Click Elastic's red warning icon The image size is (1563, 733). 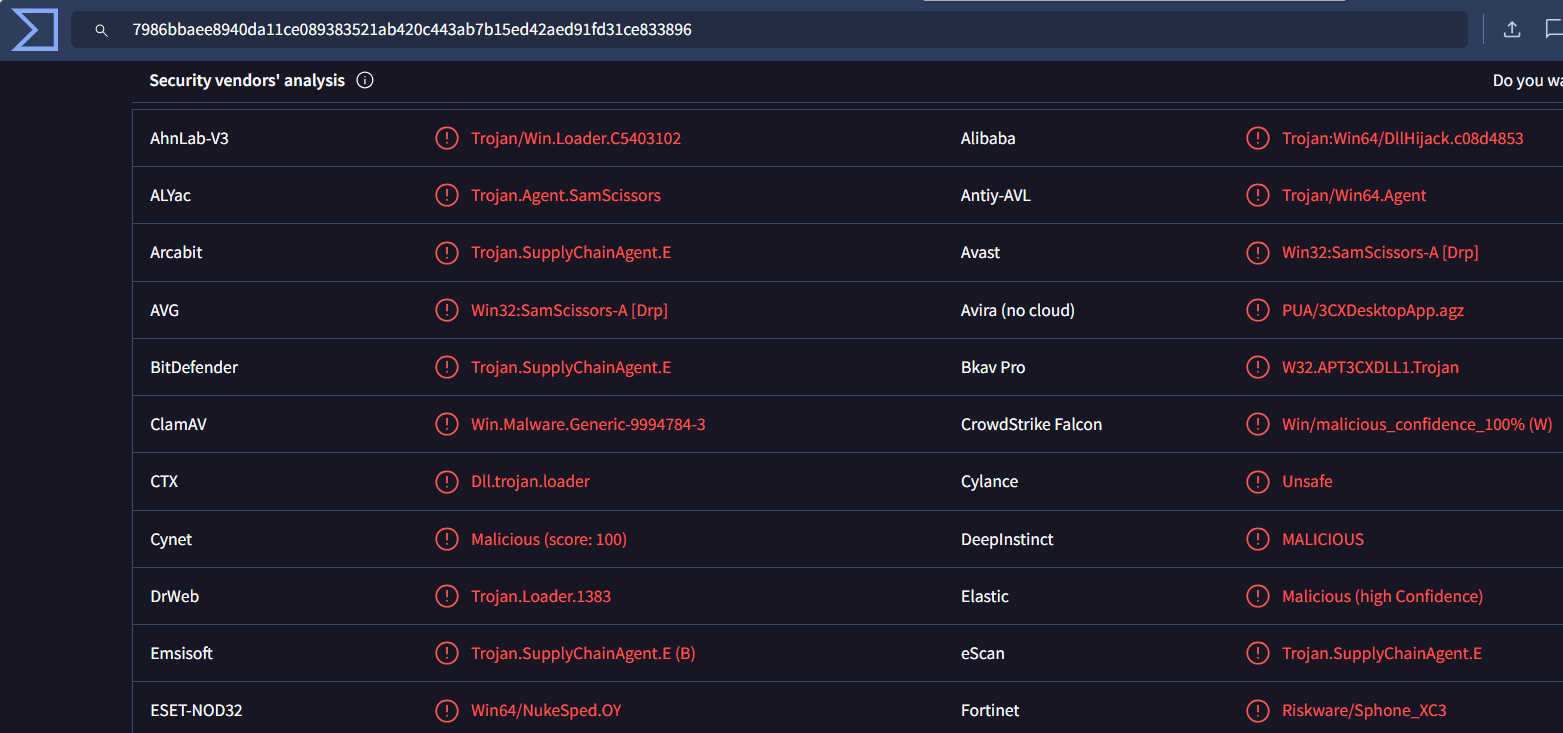point(1258,596)
